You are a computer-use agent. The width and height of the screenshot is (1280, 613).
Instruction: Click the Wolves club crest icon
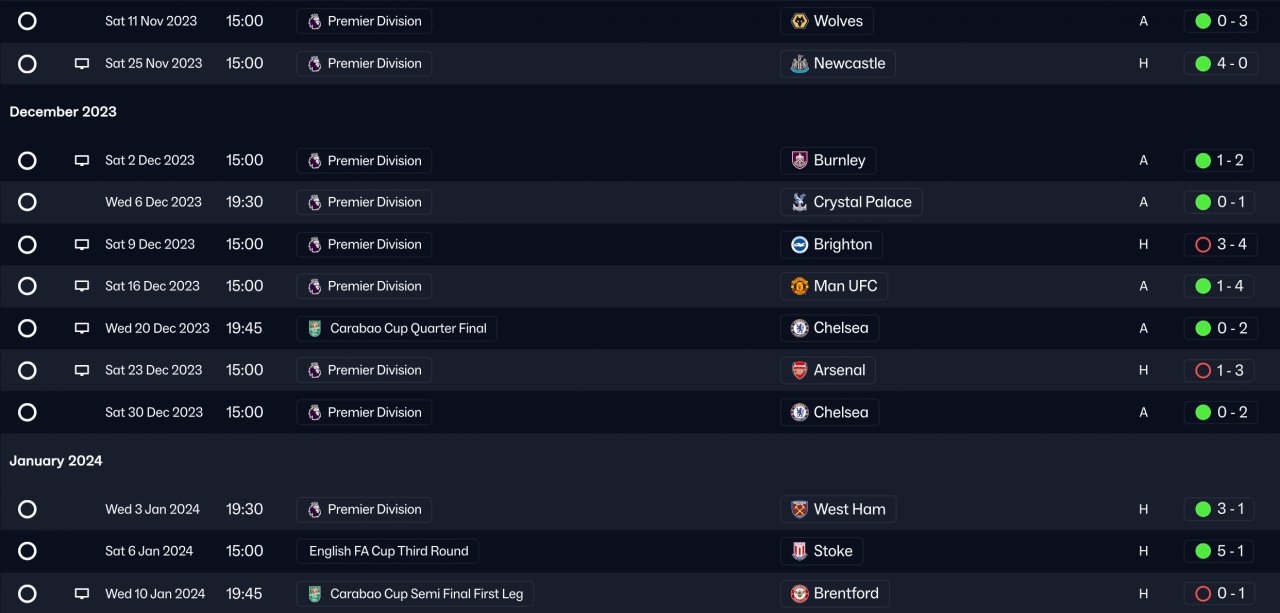(x=799, y=21)
